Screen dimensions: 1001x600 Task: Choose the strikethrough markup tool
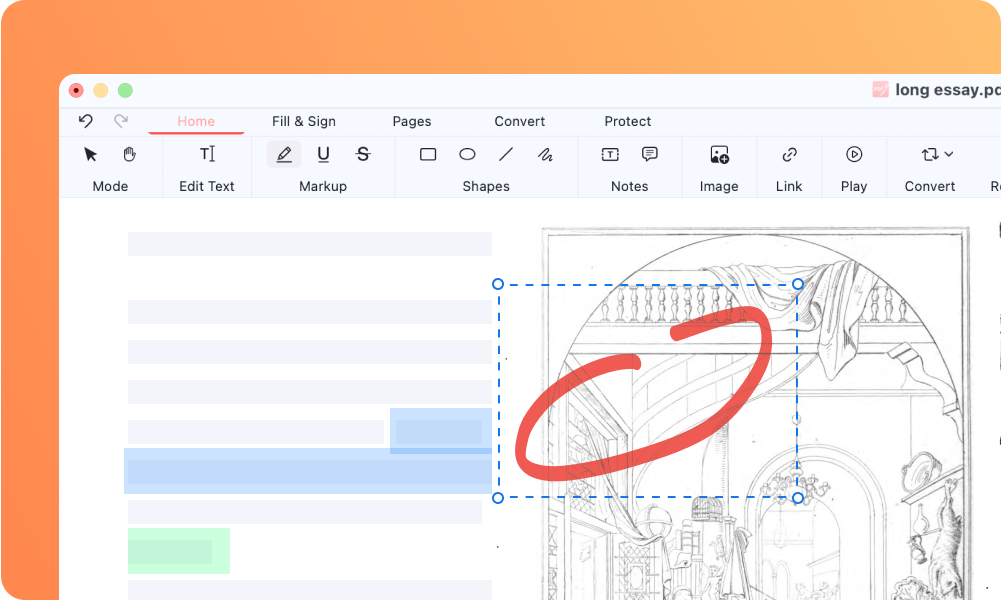click(x=363, y=154)
